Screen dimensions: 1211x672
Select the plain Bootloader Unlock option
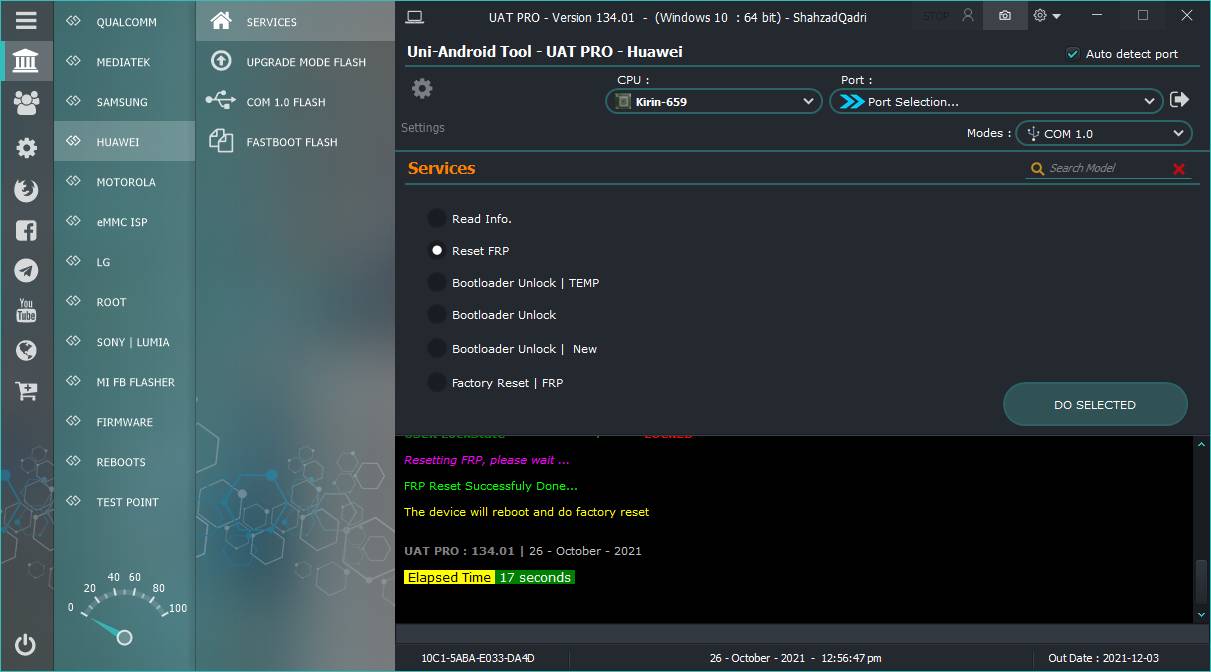coord(437,314)
